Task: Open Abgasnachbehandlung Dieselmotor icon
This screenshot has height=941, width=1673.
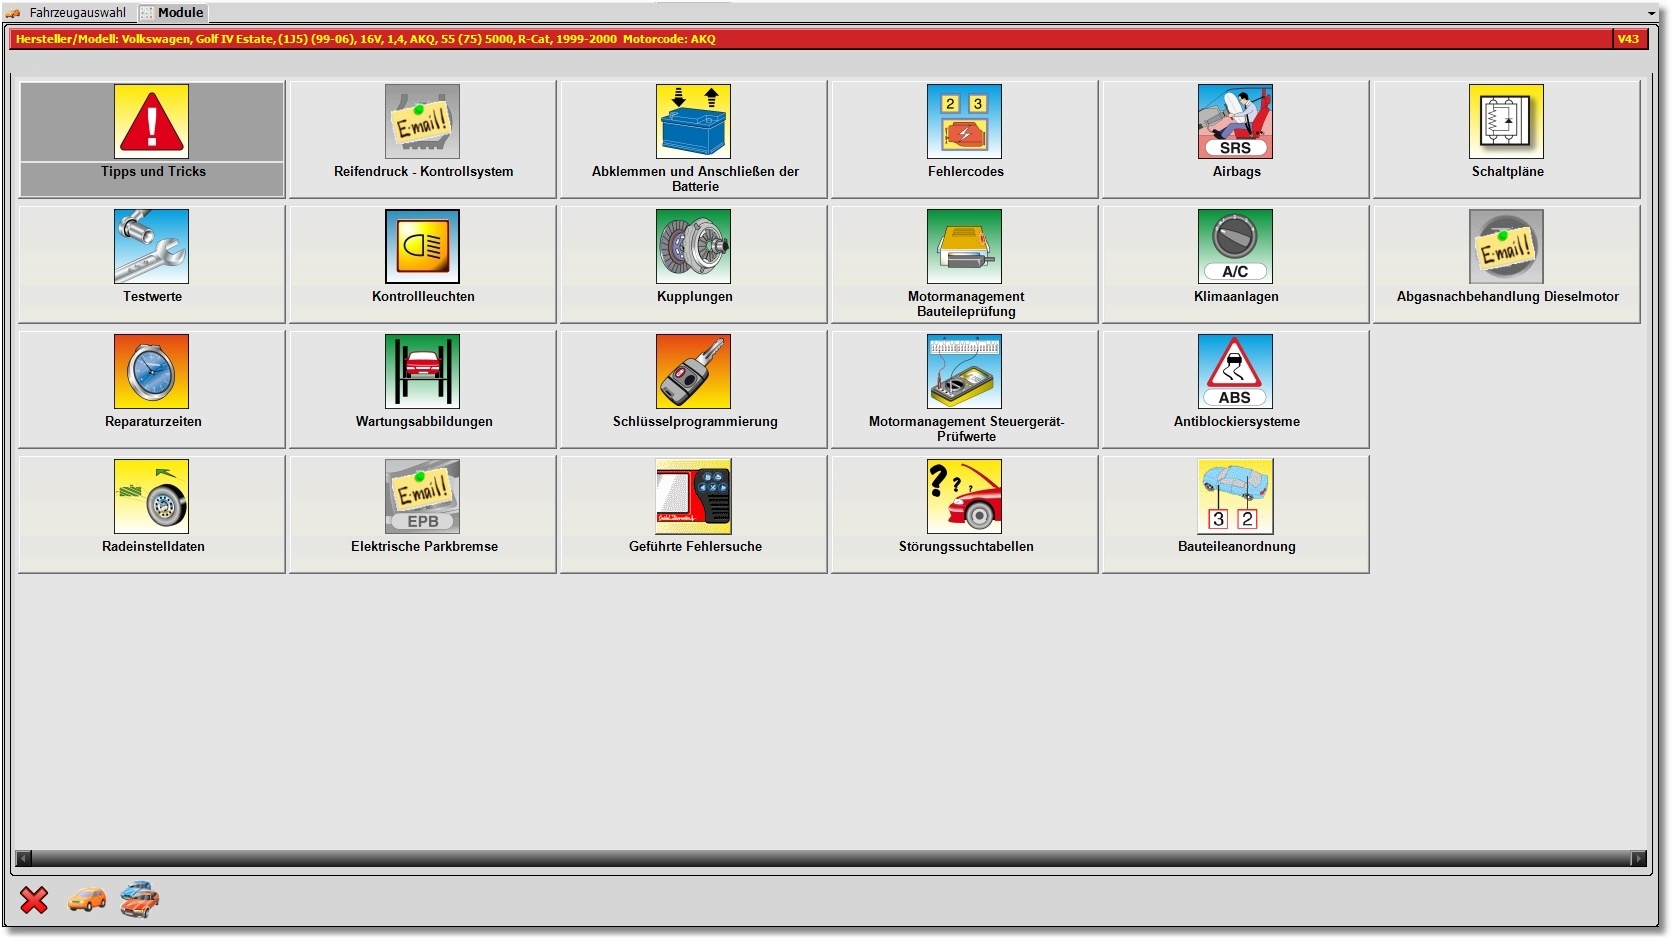Action: [1506, 246]
